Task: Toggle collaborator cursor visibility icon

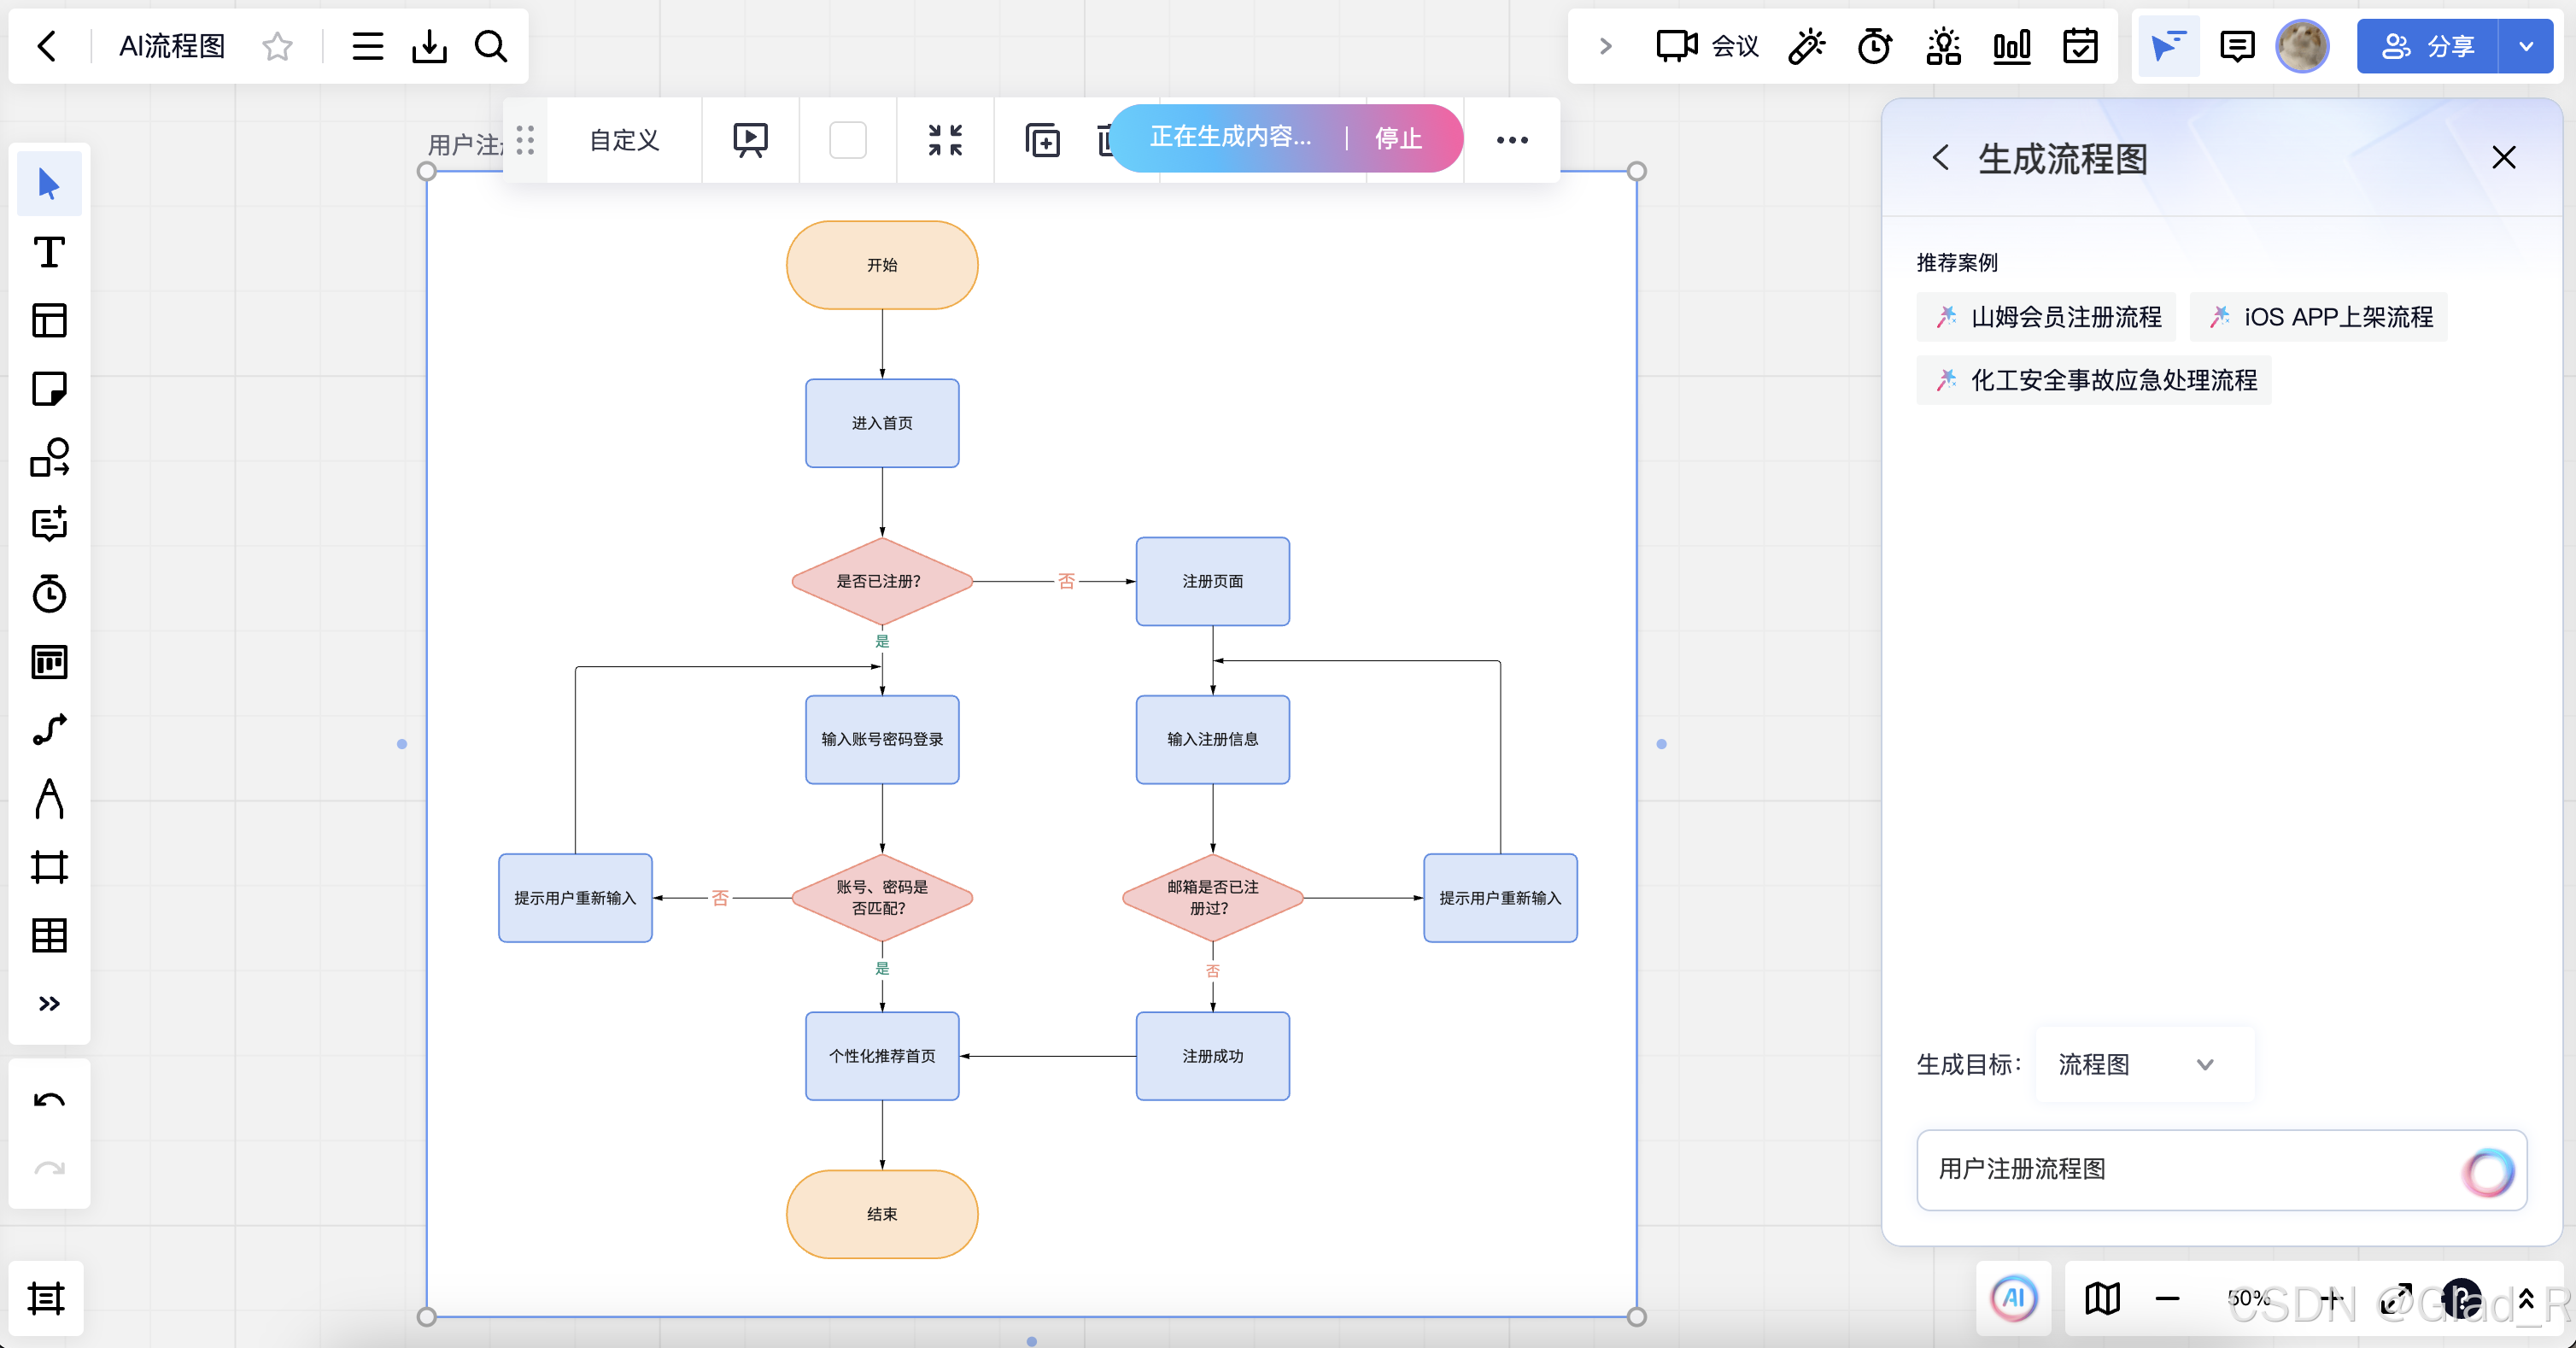Action: [2167, 46]
